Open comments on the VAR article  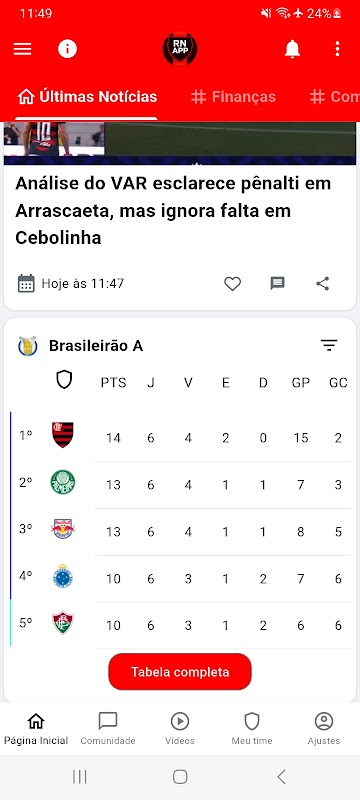click(x=277, y=284)
